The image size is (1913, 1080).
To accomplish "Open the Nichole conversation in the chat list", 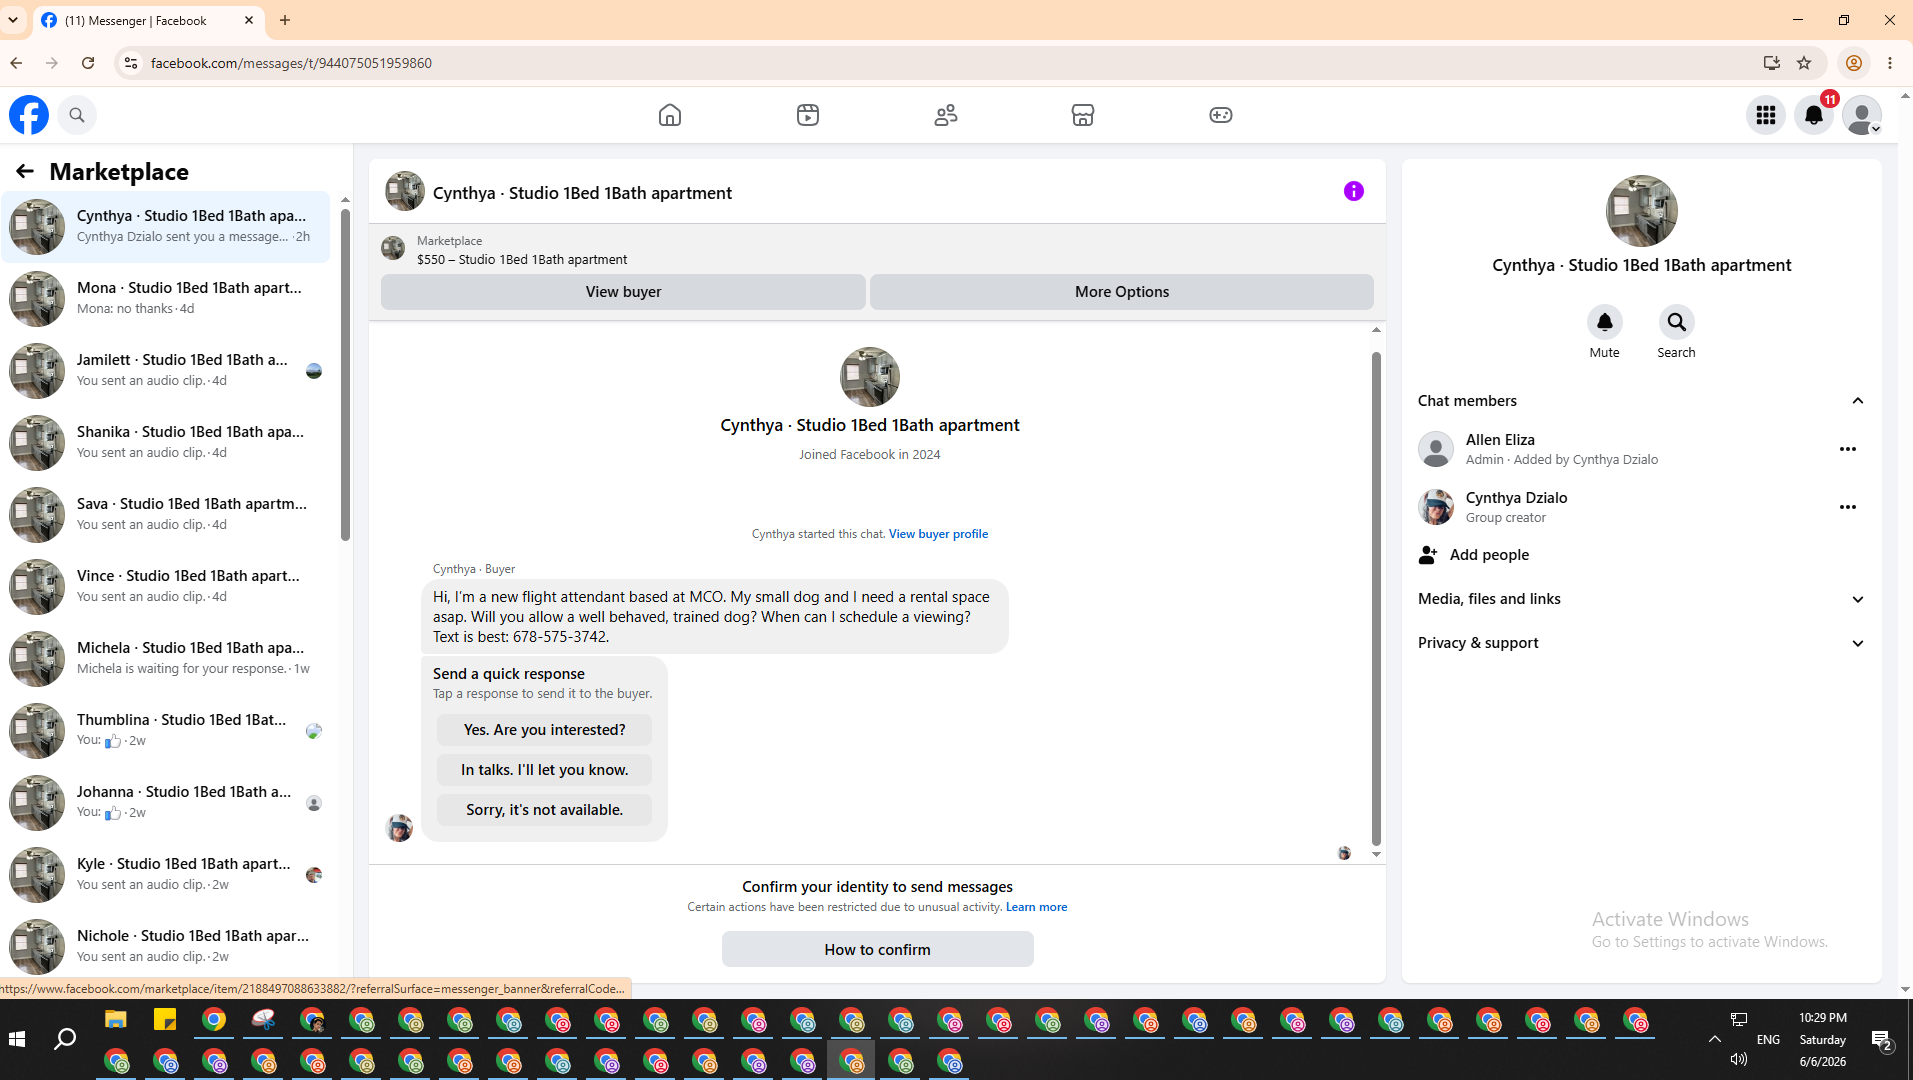I will (166, 947).
